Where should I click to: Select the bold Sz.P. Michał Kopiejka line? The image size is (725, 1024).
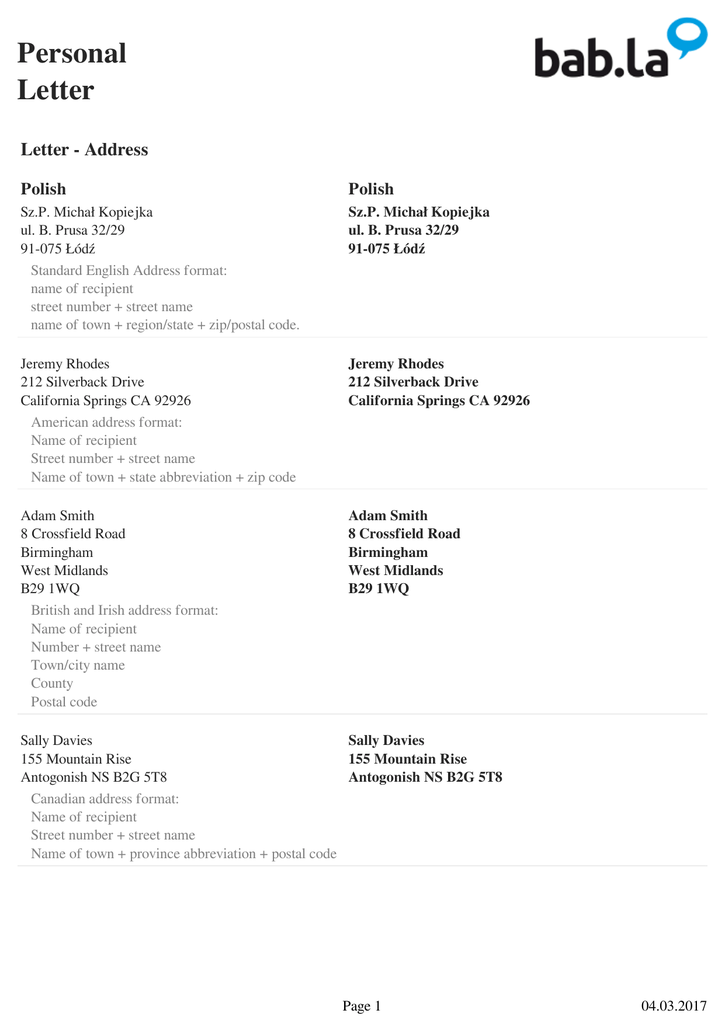coord(418,212)
